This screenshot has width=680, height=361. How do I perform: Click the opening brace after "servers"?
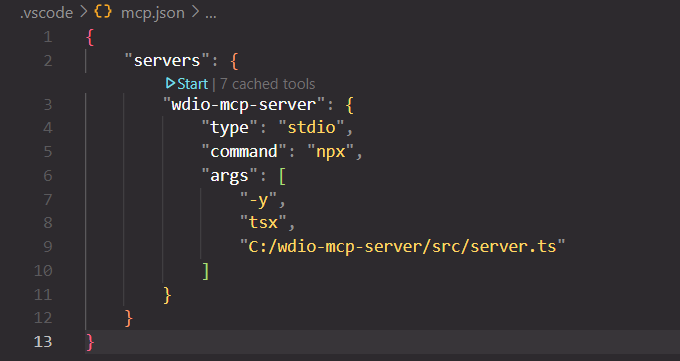[x=234, y=61]
